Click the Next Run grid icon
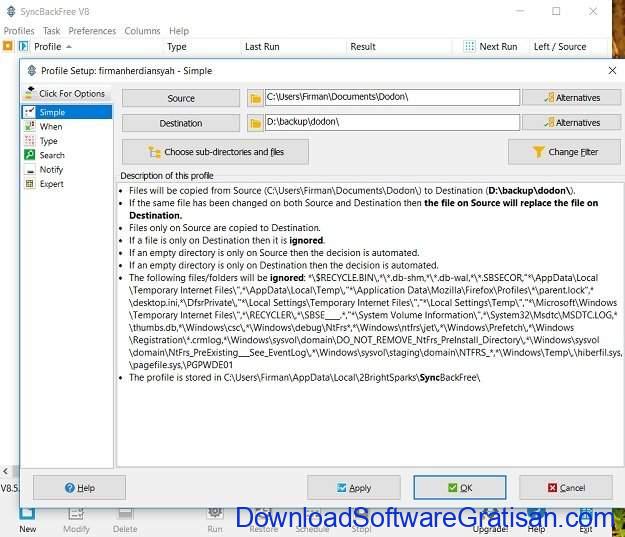625x537 pixels. coord(470,46)
